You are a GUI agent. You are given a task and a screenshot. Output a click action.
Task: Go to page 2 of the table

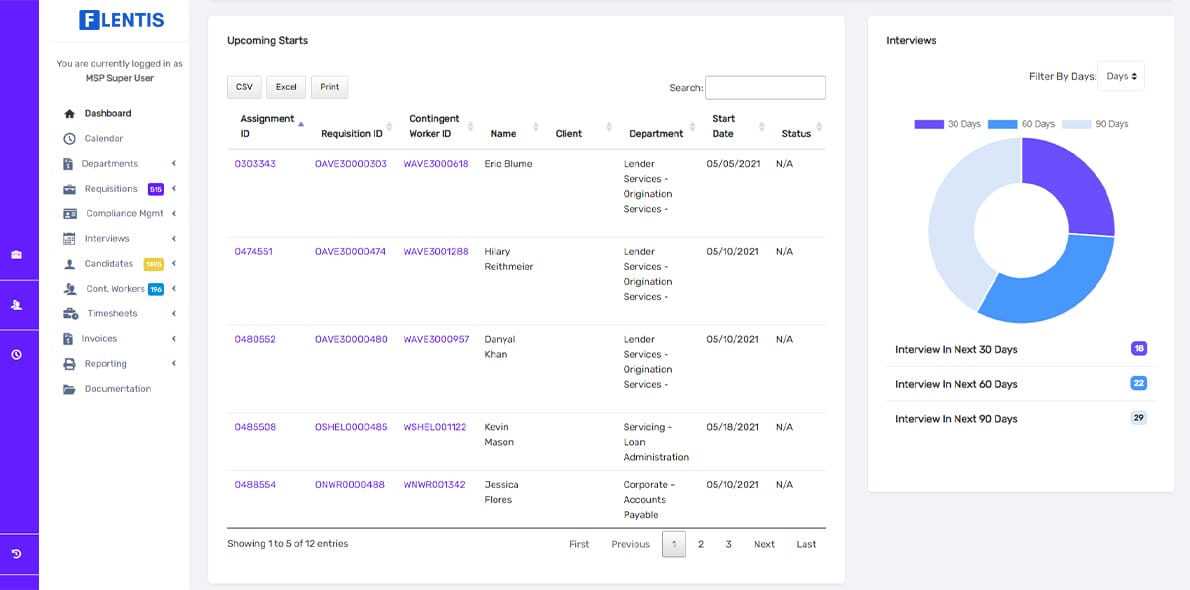tap(700, 544)
